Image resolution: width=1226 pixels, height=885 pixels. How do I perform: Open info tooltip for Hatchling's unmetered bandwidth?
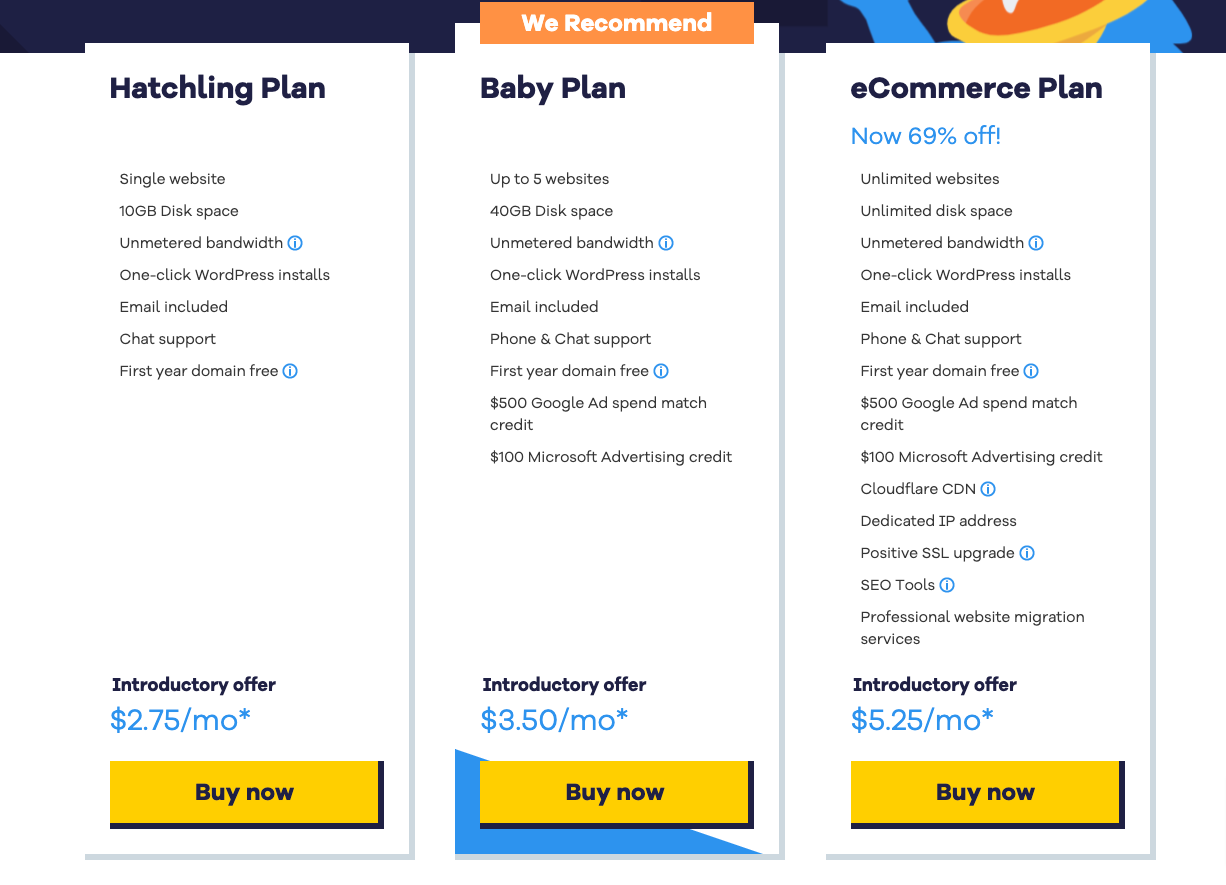(x=295, y=242)
